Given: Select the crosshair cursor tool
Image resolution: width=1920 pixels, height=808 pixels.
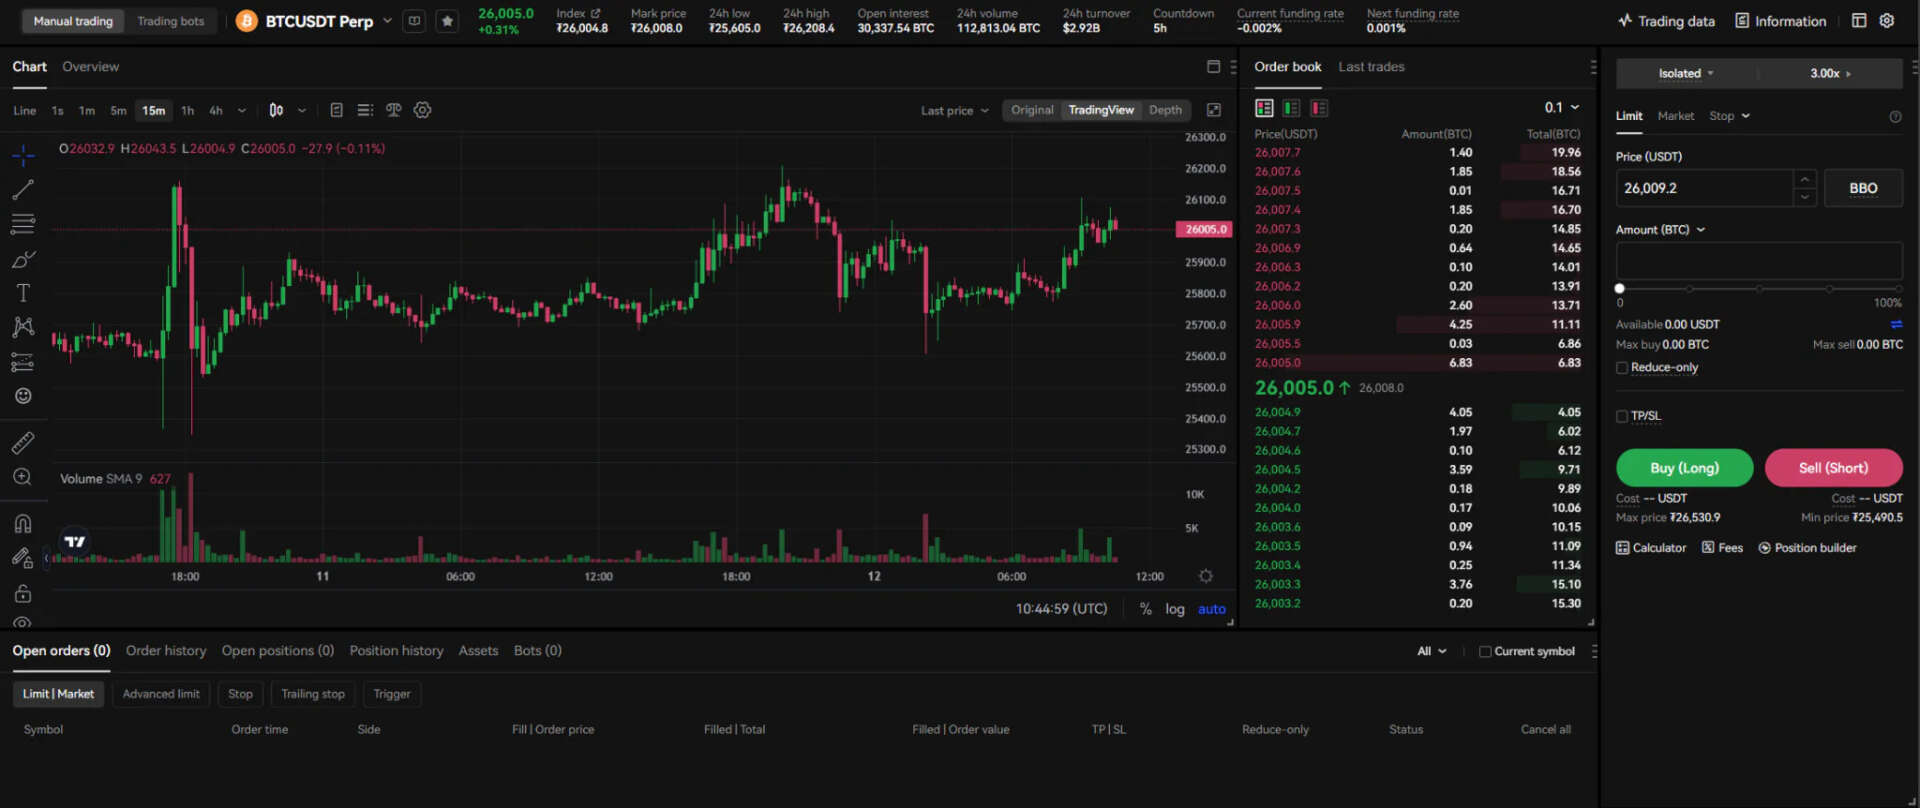Looking at the screenshot, I should tap(23, 155).
